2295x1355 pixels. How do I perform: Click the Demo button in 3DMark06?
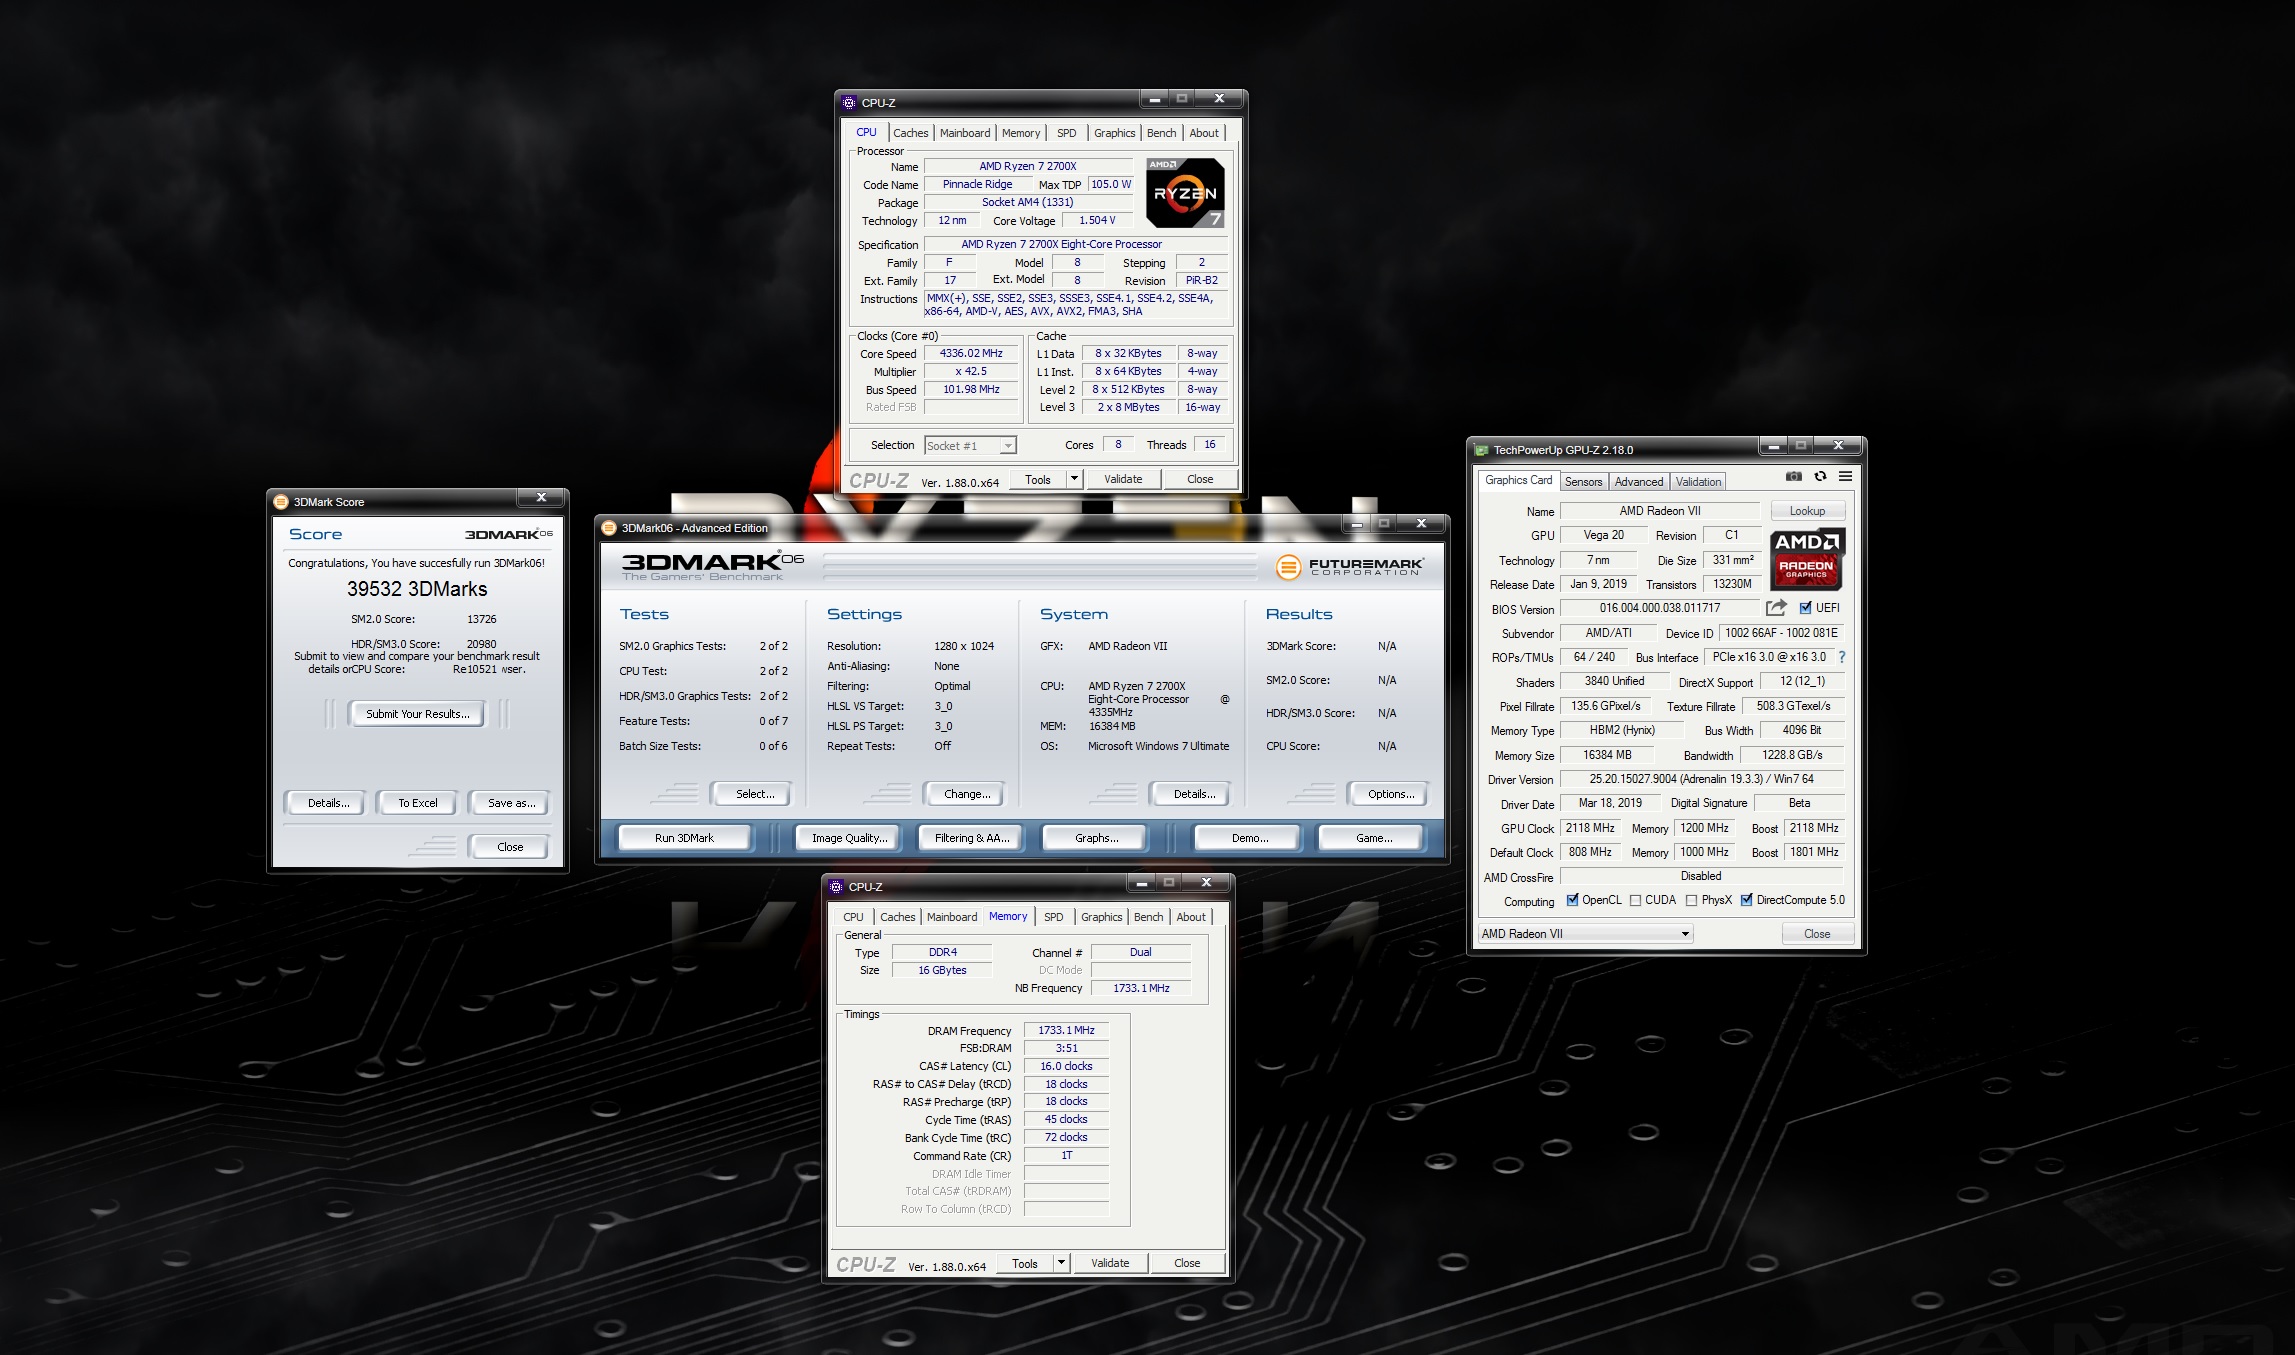pos(1249,838)
